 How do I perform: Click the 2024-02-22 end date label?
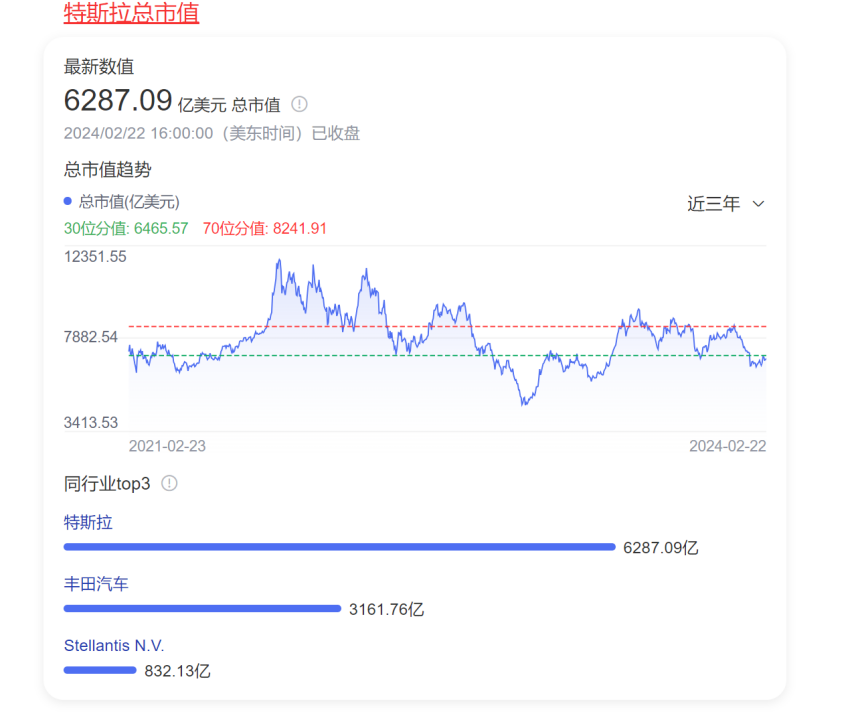(728, 446)
